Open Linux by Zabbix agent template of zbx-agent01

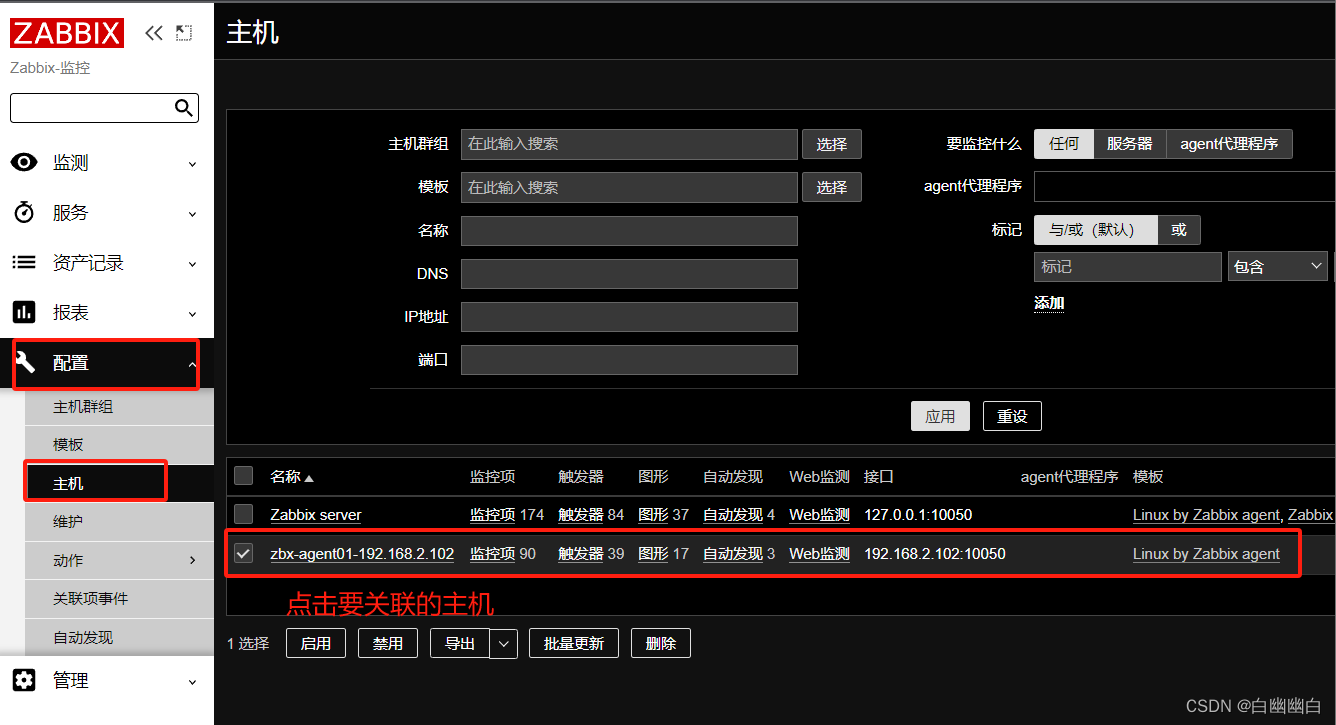tap(1206, 554)
